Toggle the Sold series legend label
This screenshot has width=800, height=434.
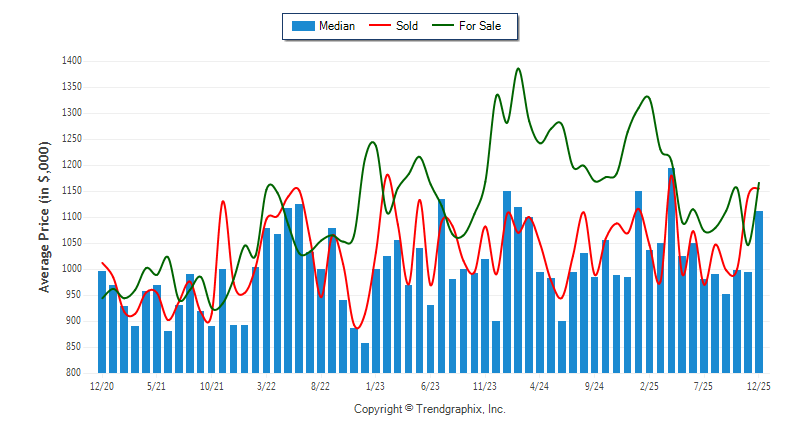click(x=406, y=26)
